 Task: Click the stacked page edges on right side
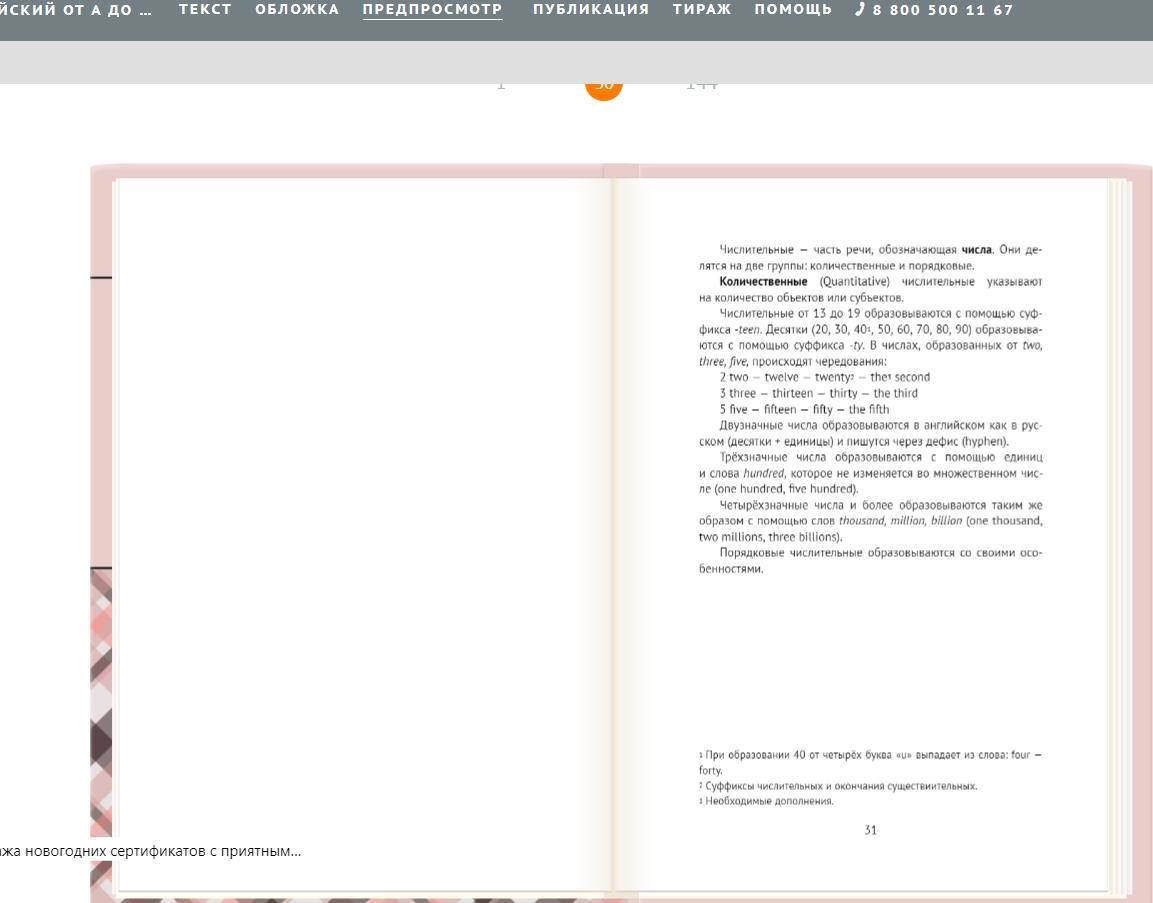1117,532
